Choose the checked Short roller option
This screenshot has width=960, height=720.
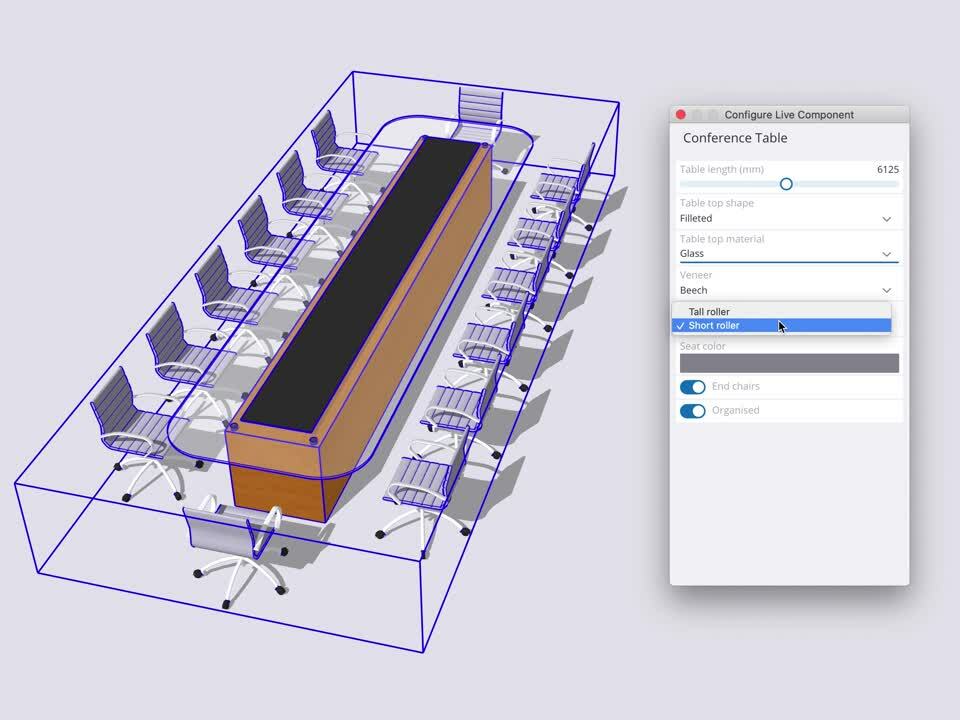(x=714, y=326)
